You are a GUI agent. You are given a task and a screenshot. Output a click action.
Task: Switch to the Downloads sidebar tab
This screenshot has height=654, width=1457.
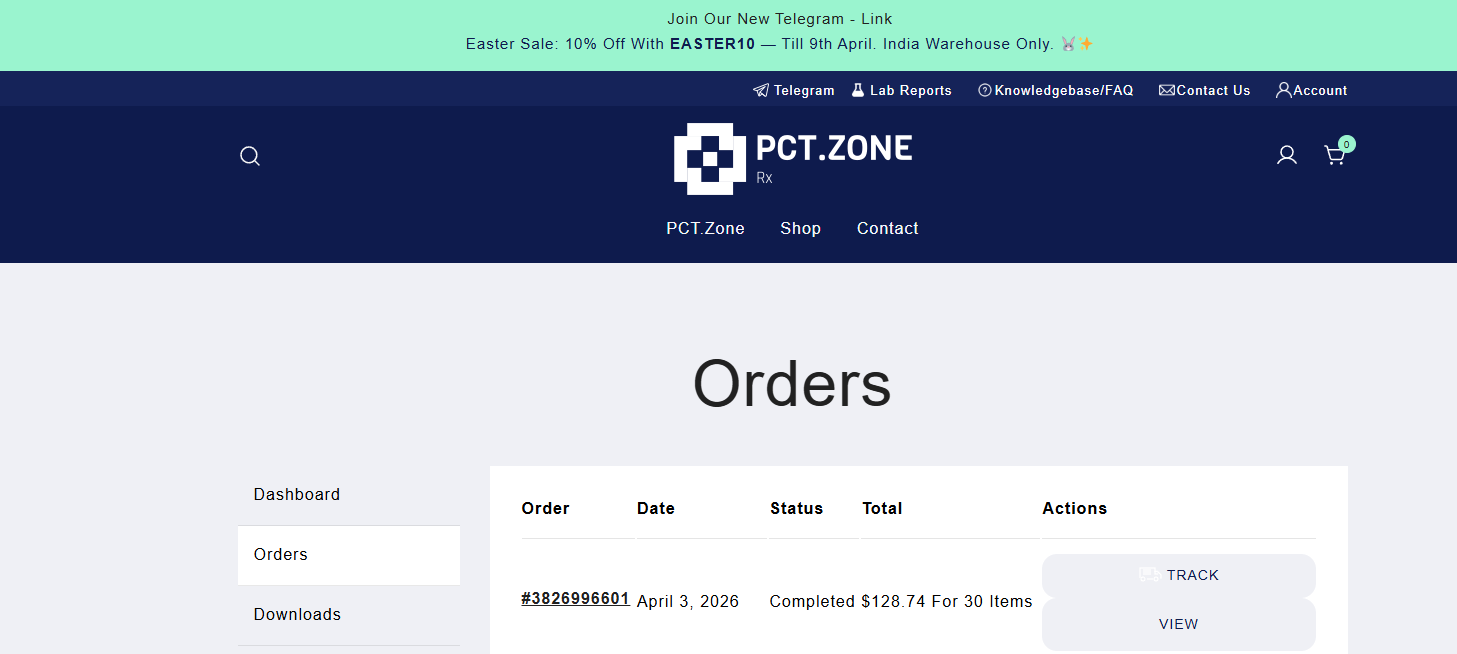point(297,614)
